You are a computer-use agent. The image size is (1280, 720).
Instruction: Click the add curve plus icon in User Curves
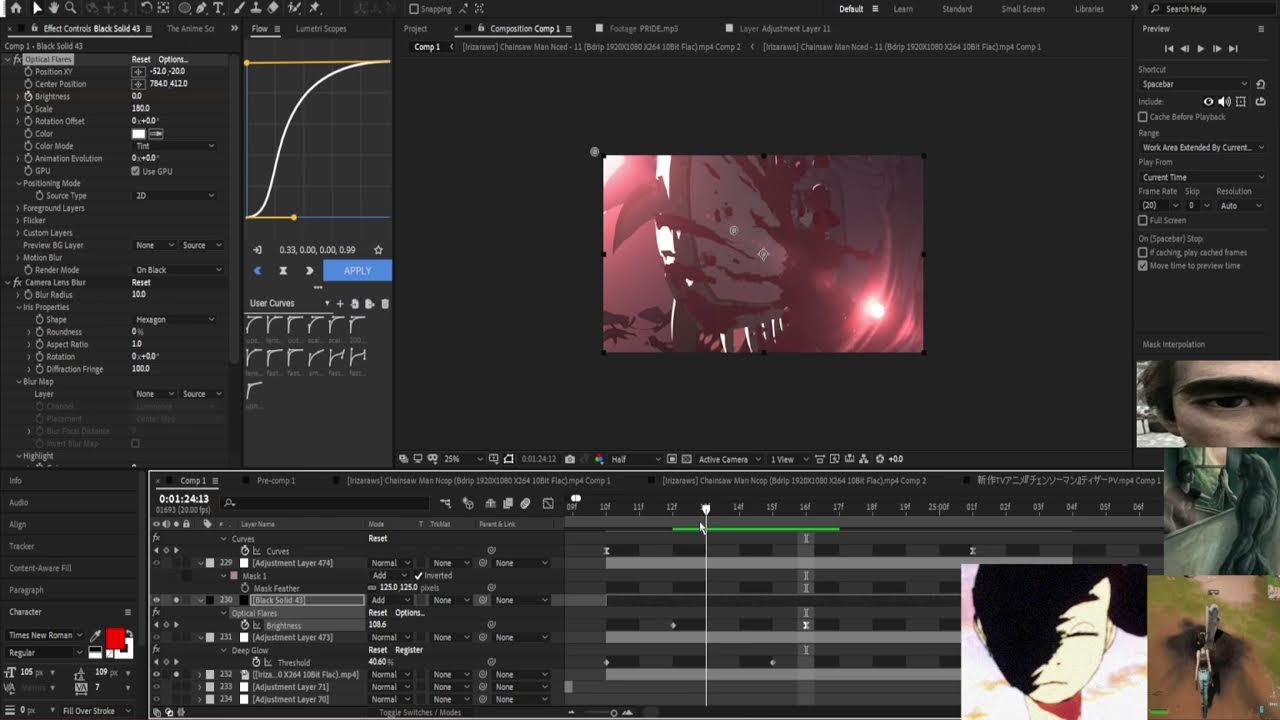coord(340,303)
